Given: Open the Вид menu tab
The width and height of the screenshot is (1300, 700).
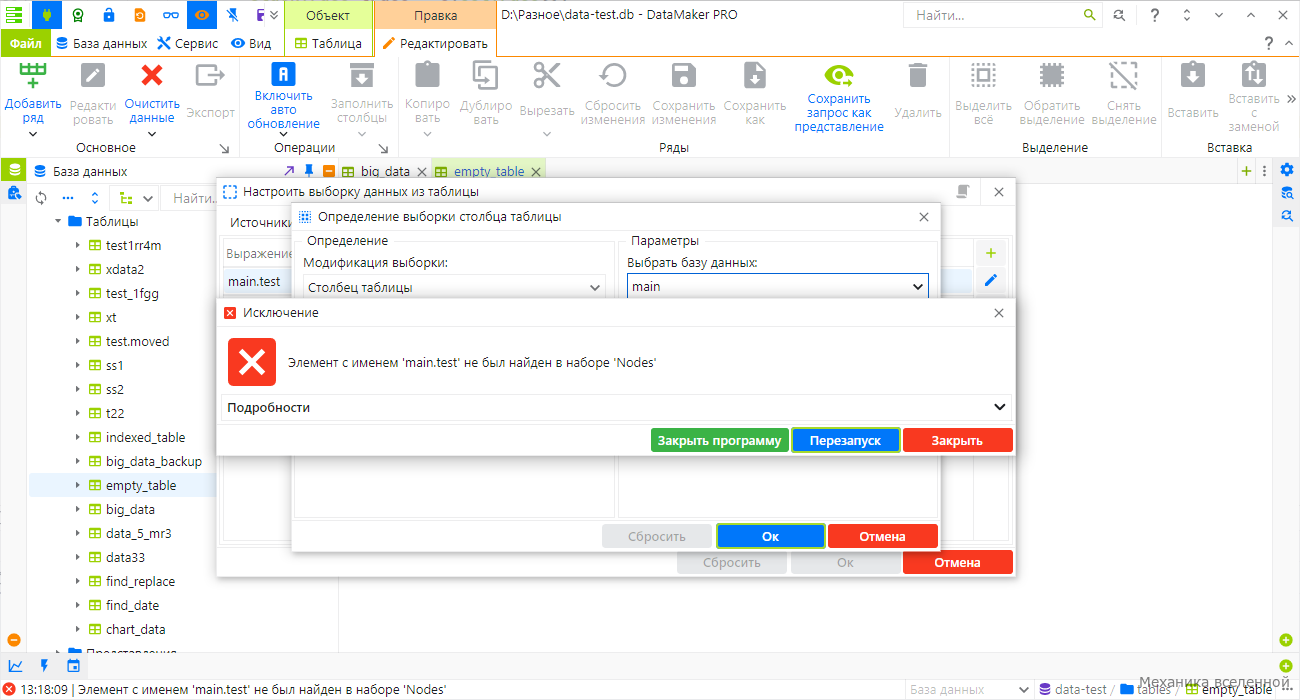Looking at the screenshot, I should pos(251,43).
